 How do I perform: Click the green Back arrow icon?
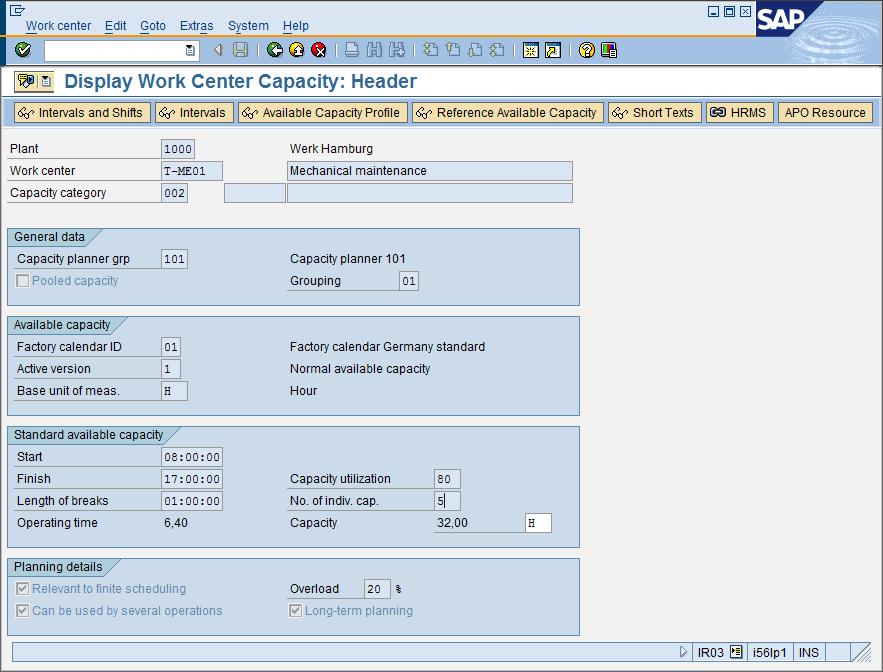275,50
